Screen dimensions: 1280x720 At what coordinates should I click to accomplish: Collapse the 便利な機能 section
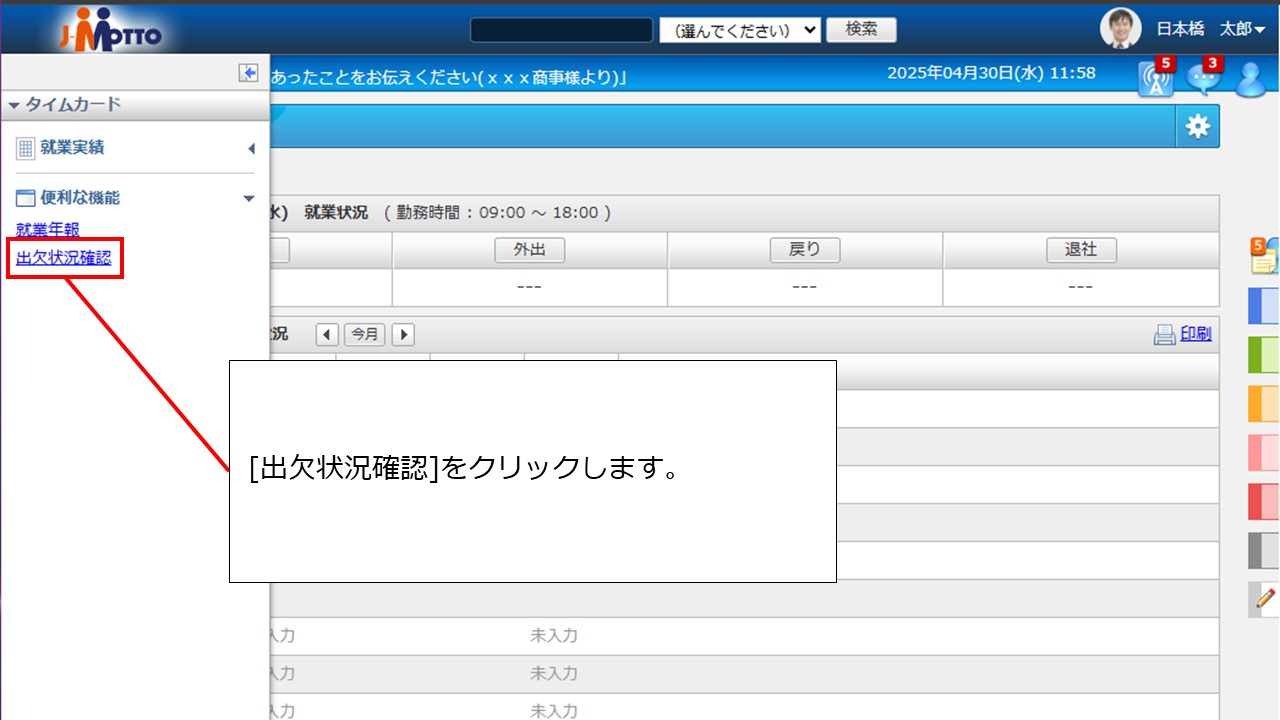(249, 198)
